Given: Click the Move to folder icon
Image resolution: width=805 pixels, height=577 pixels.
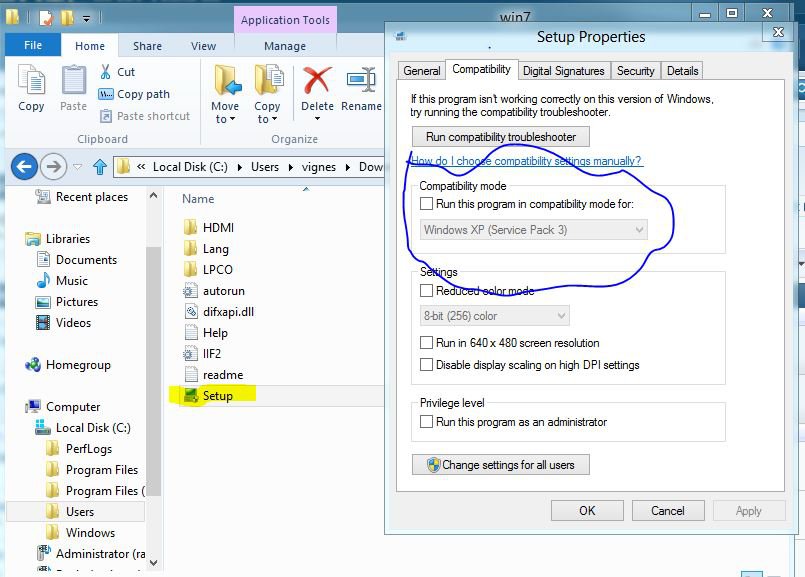Looking at the screenshot, I should tap(227, 80).
